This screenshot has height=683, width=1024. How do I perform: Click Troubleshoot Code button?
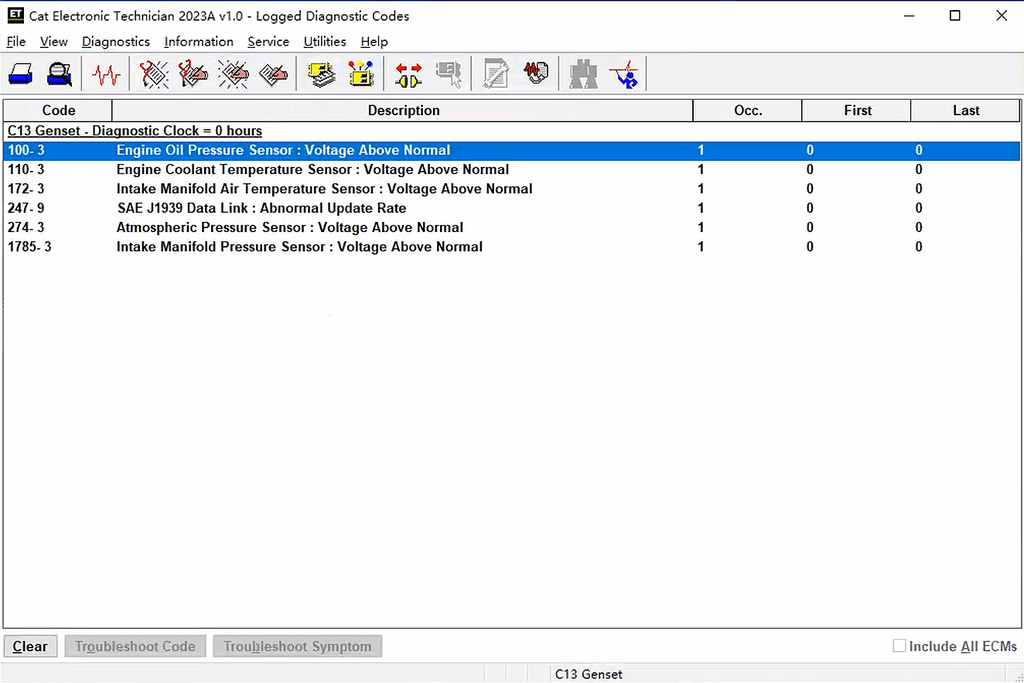coord(135,646)
